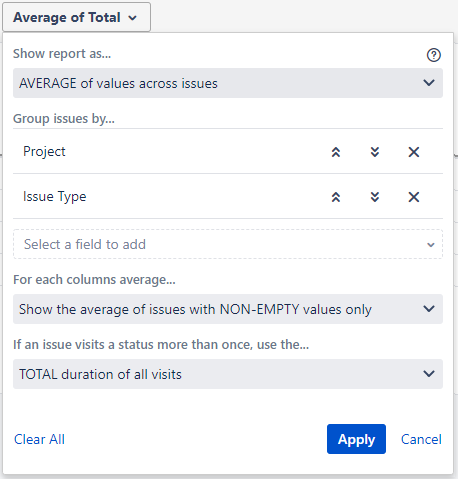The width and height of the screenshot is (458, 479).
Task: Expand the AVERAGE of values across issues dropdown
Action: tap(228, 83)
